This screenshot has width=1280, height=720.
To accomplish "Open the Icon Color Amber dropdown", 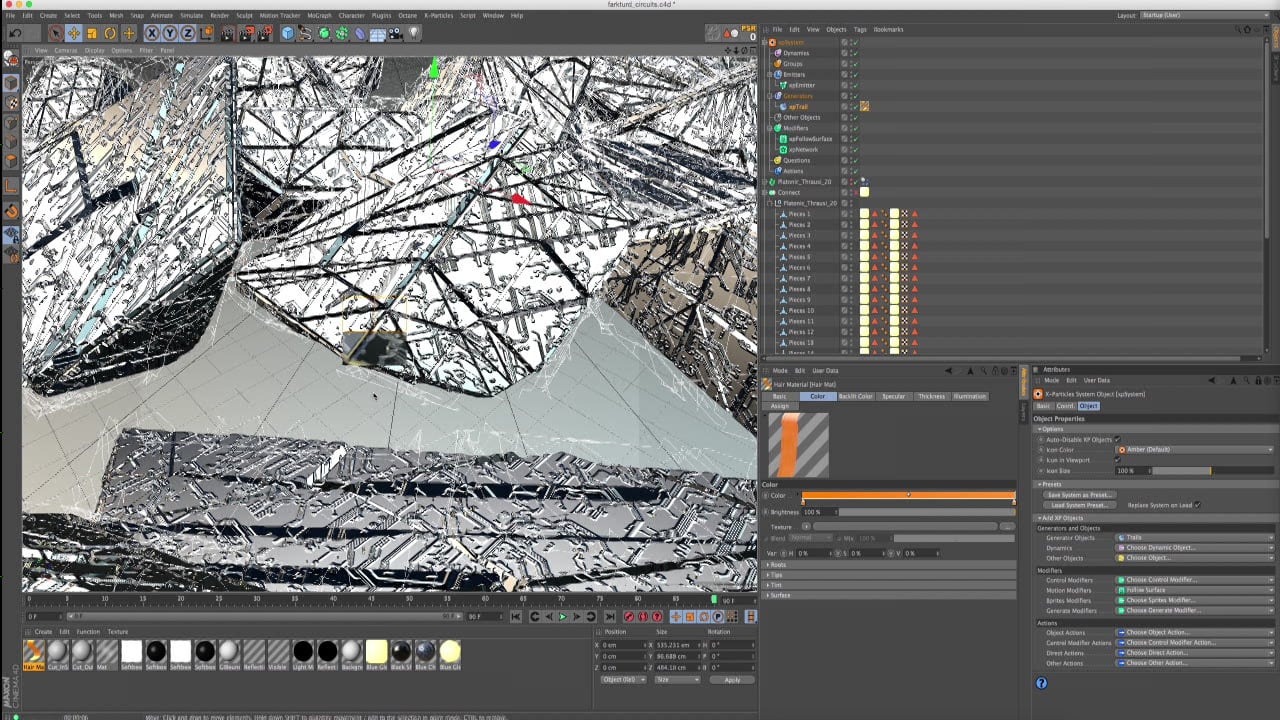I will (x=1195, y=450).
